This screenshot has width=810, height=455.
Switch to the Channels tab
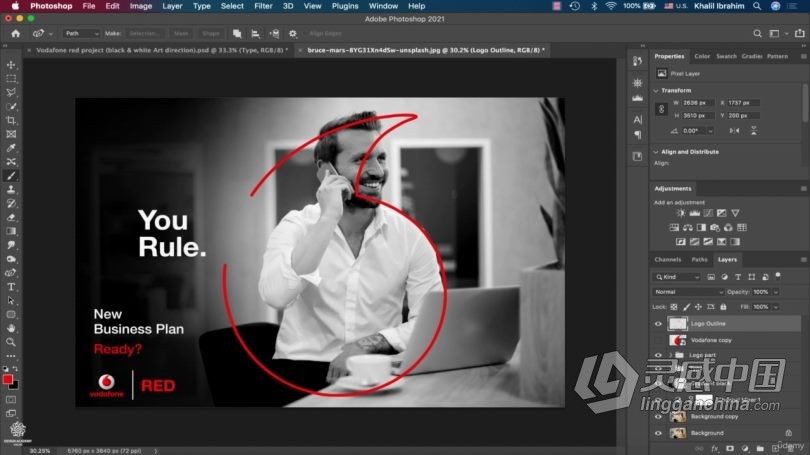tap(667, 260)
